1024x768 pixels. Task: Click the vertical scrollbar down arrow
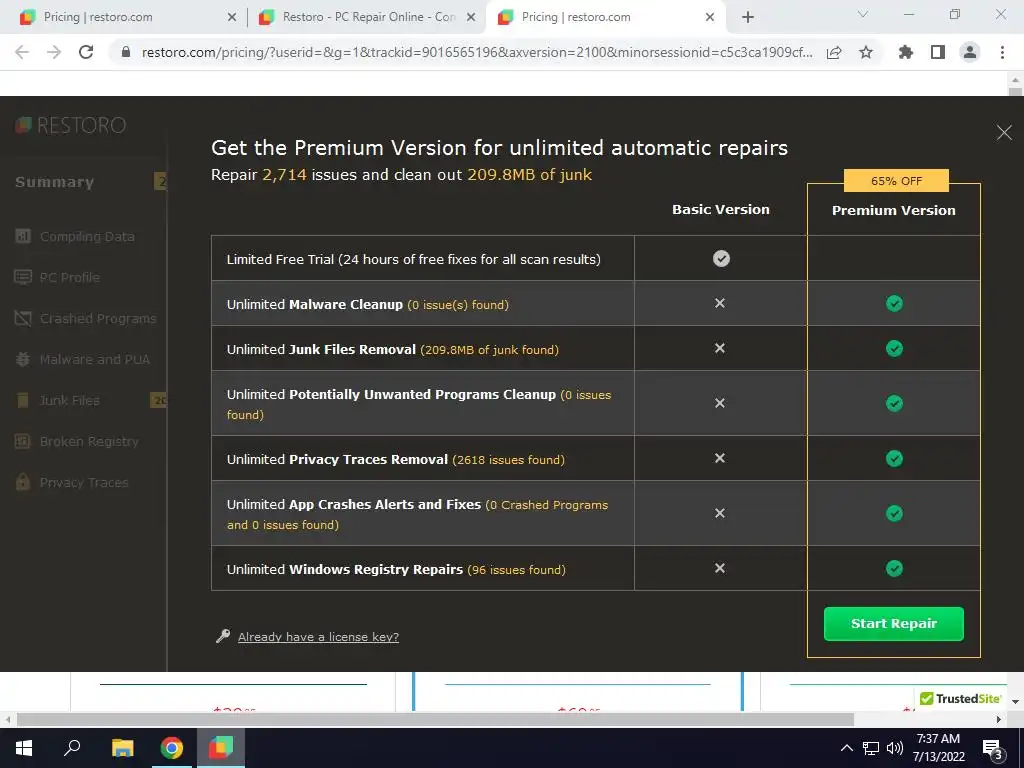click(1016, 702)
